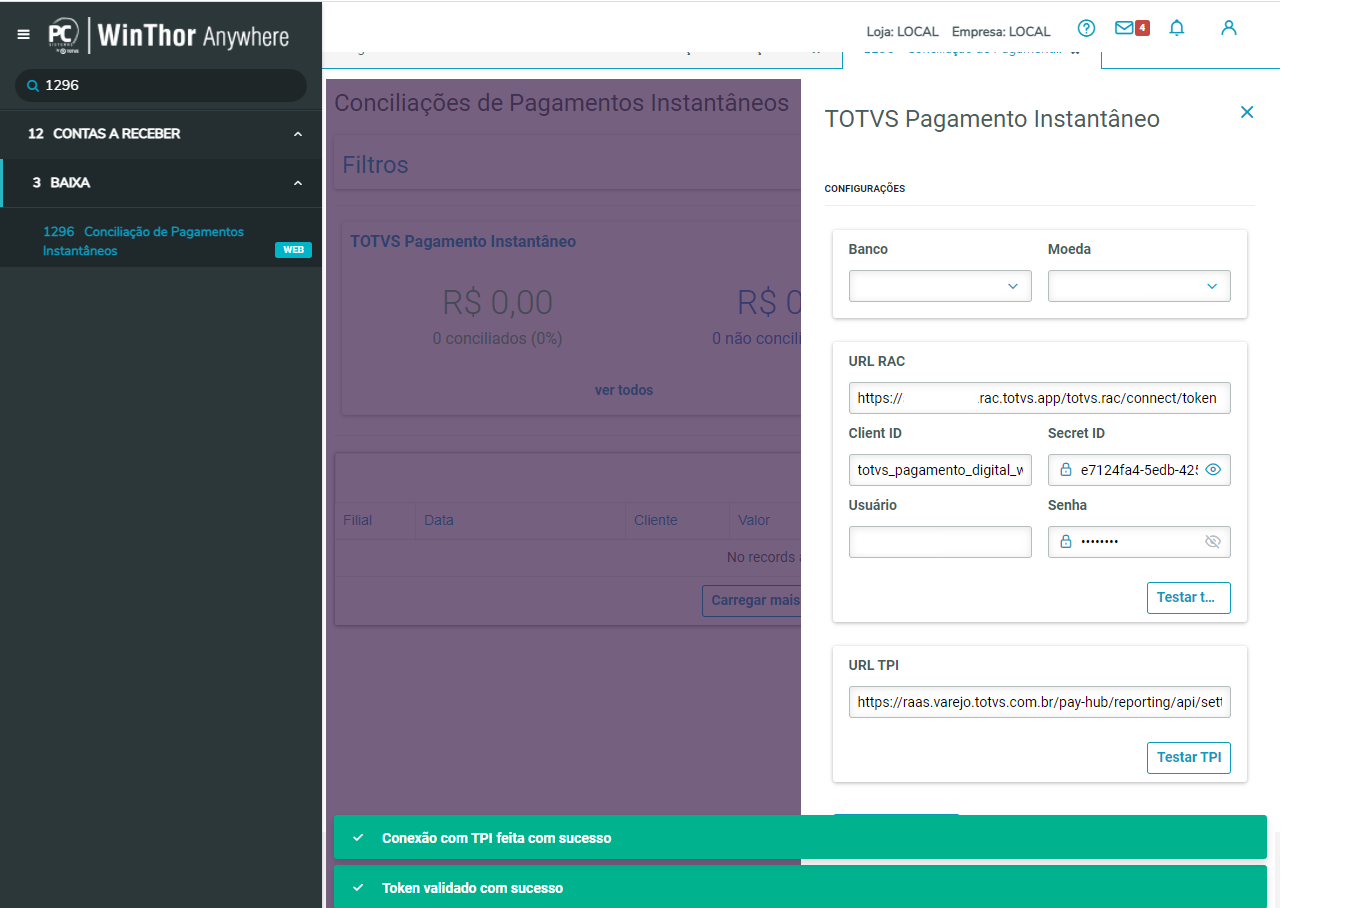The image size is (1352, 908).
Task: Toggle Senha password visibility
Action: click(1213, 541)
